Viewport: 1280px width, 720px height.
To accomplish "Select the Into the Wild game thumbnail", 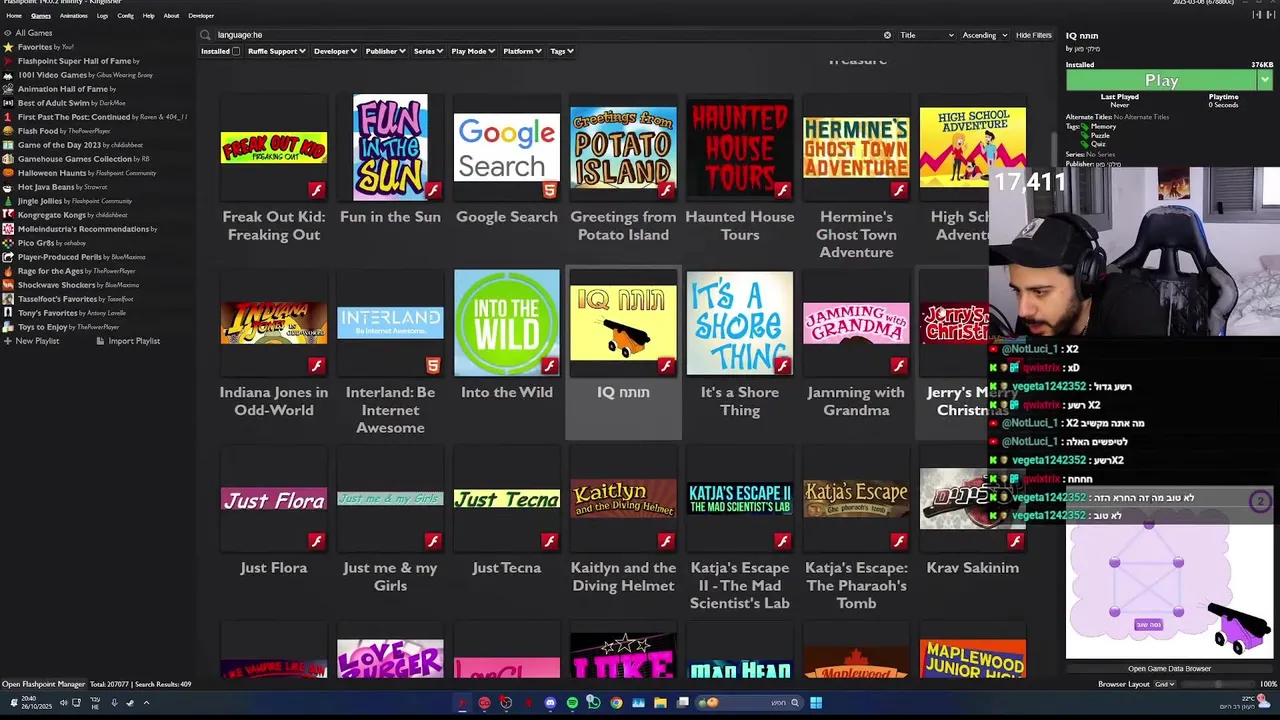I will coord(506,323).
